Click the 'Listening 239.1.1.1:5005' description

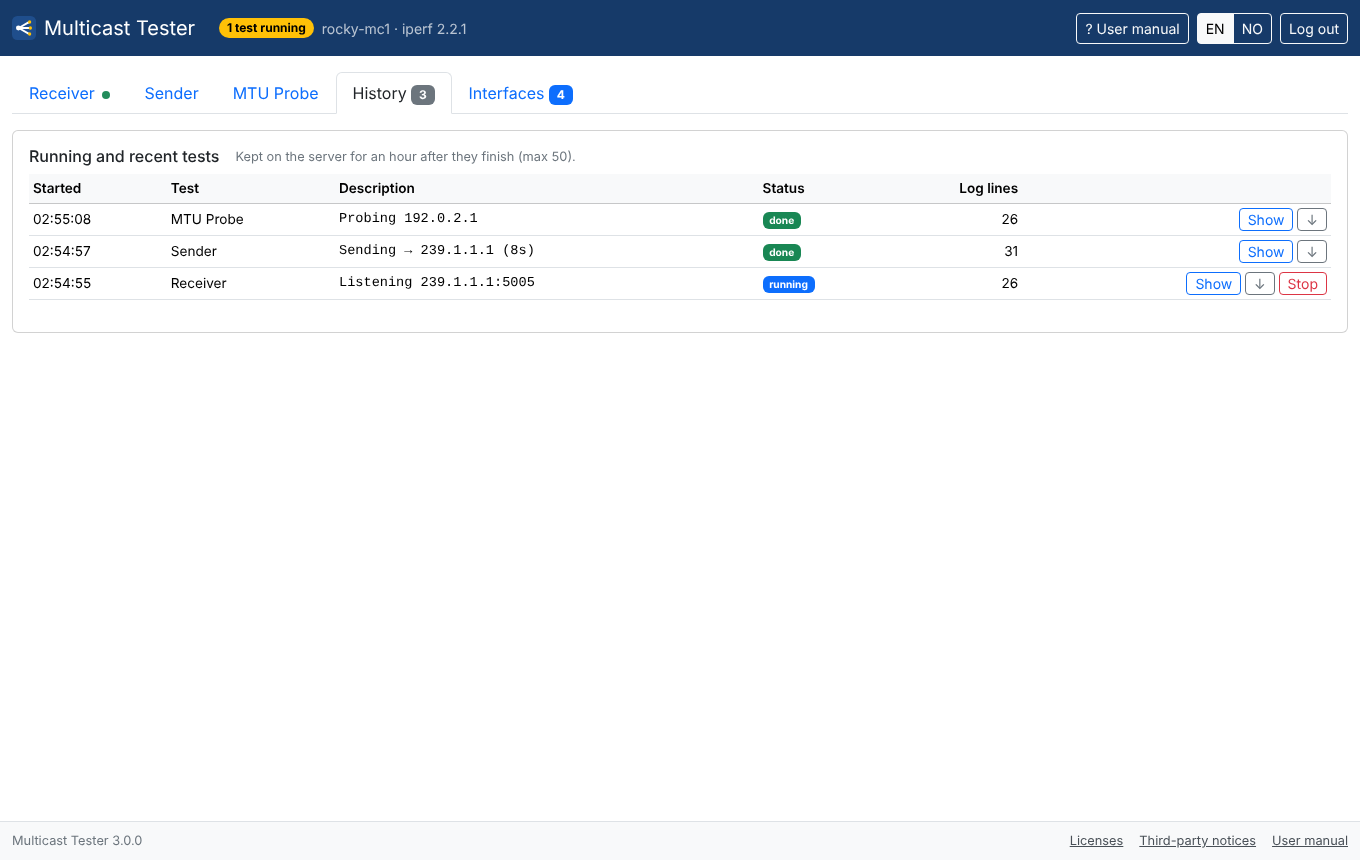437,282
